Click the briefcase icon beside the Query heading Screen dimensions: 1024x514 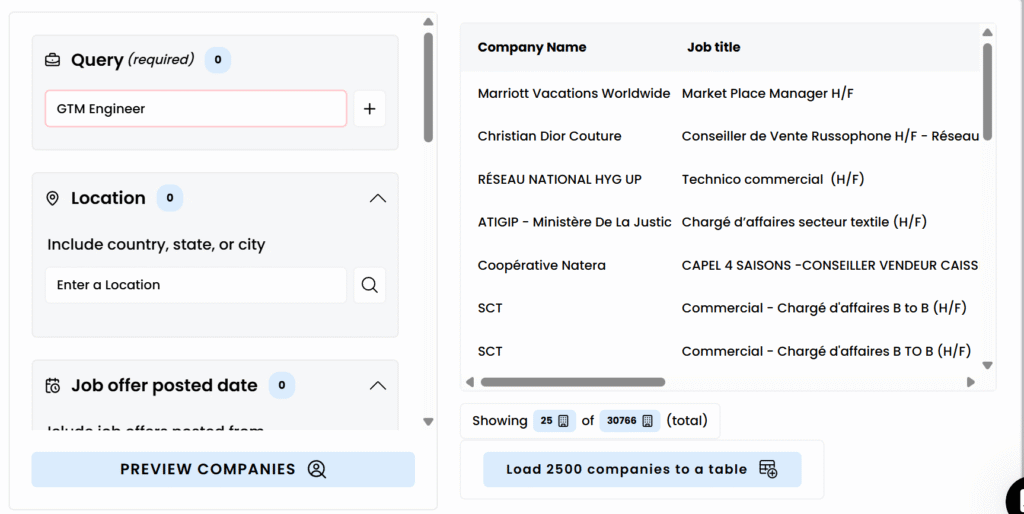53,60
